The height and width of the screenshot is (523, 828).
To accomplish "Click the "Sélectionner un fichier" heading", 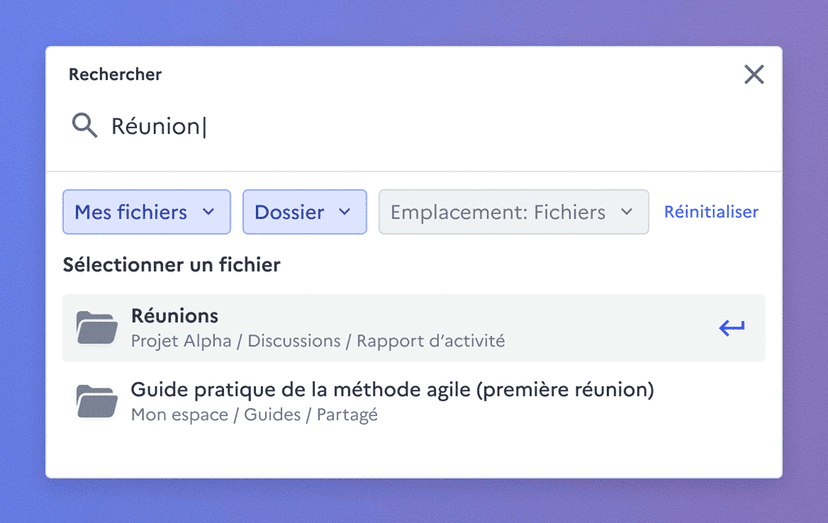I will (171, 265).
